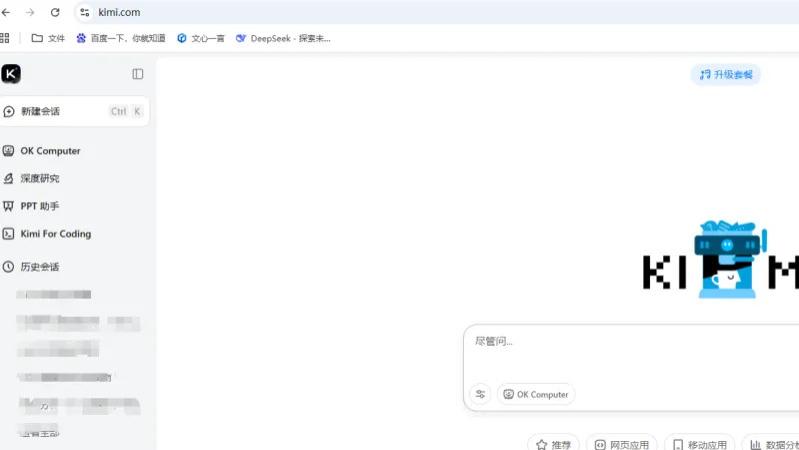
Task: Reload the kimi.com page
Action: pos(55,12)
